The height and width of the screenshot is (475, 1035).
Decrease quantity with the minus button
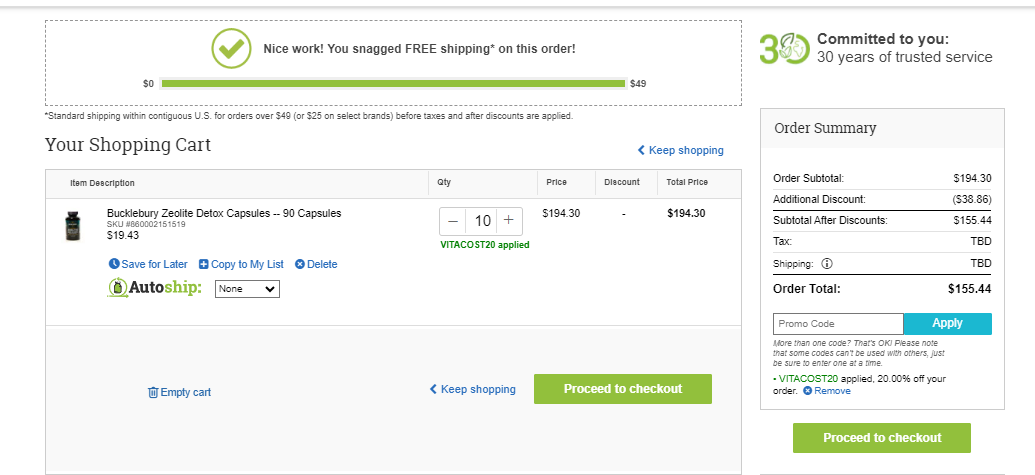click(453, 221)
